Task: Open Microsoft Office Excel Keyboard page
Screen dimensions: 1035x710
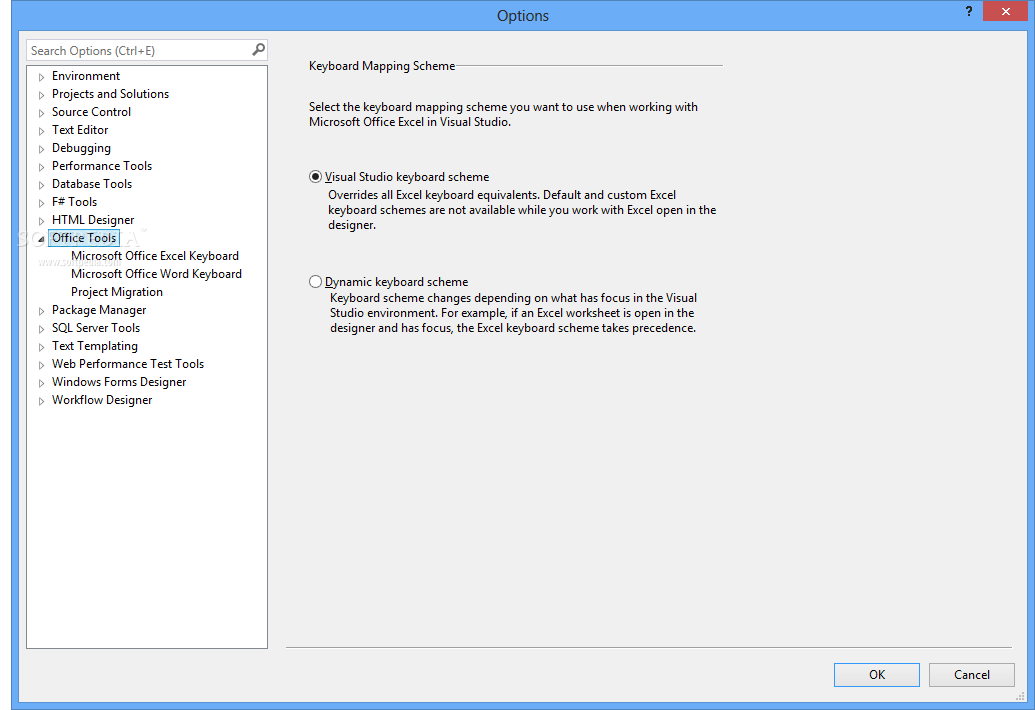Action: click(154, 256)
